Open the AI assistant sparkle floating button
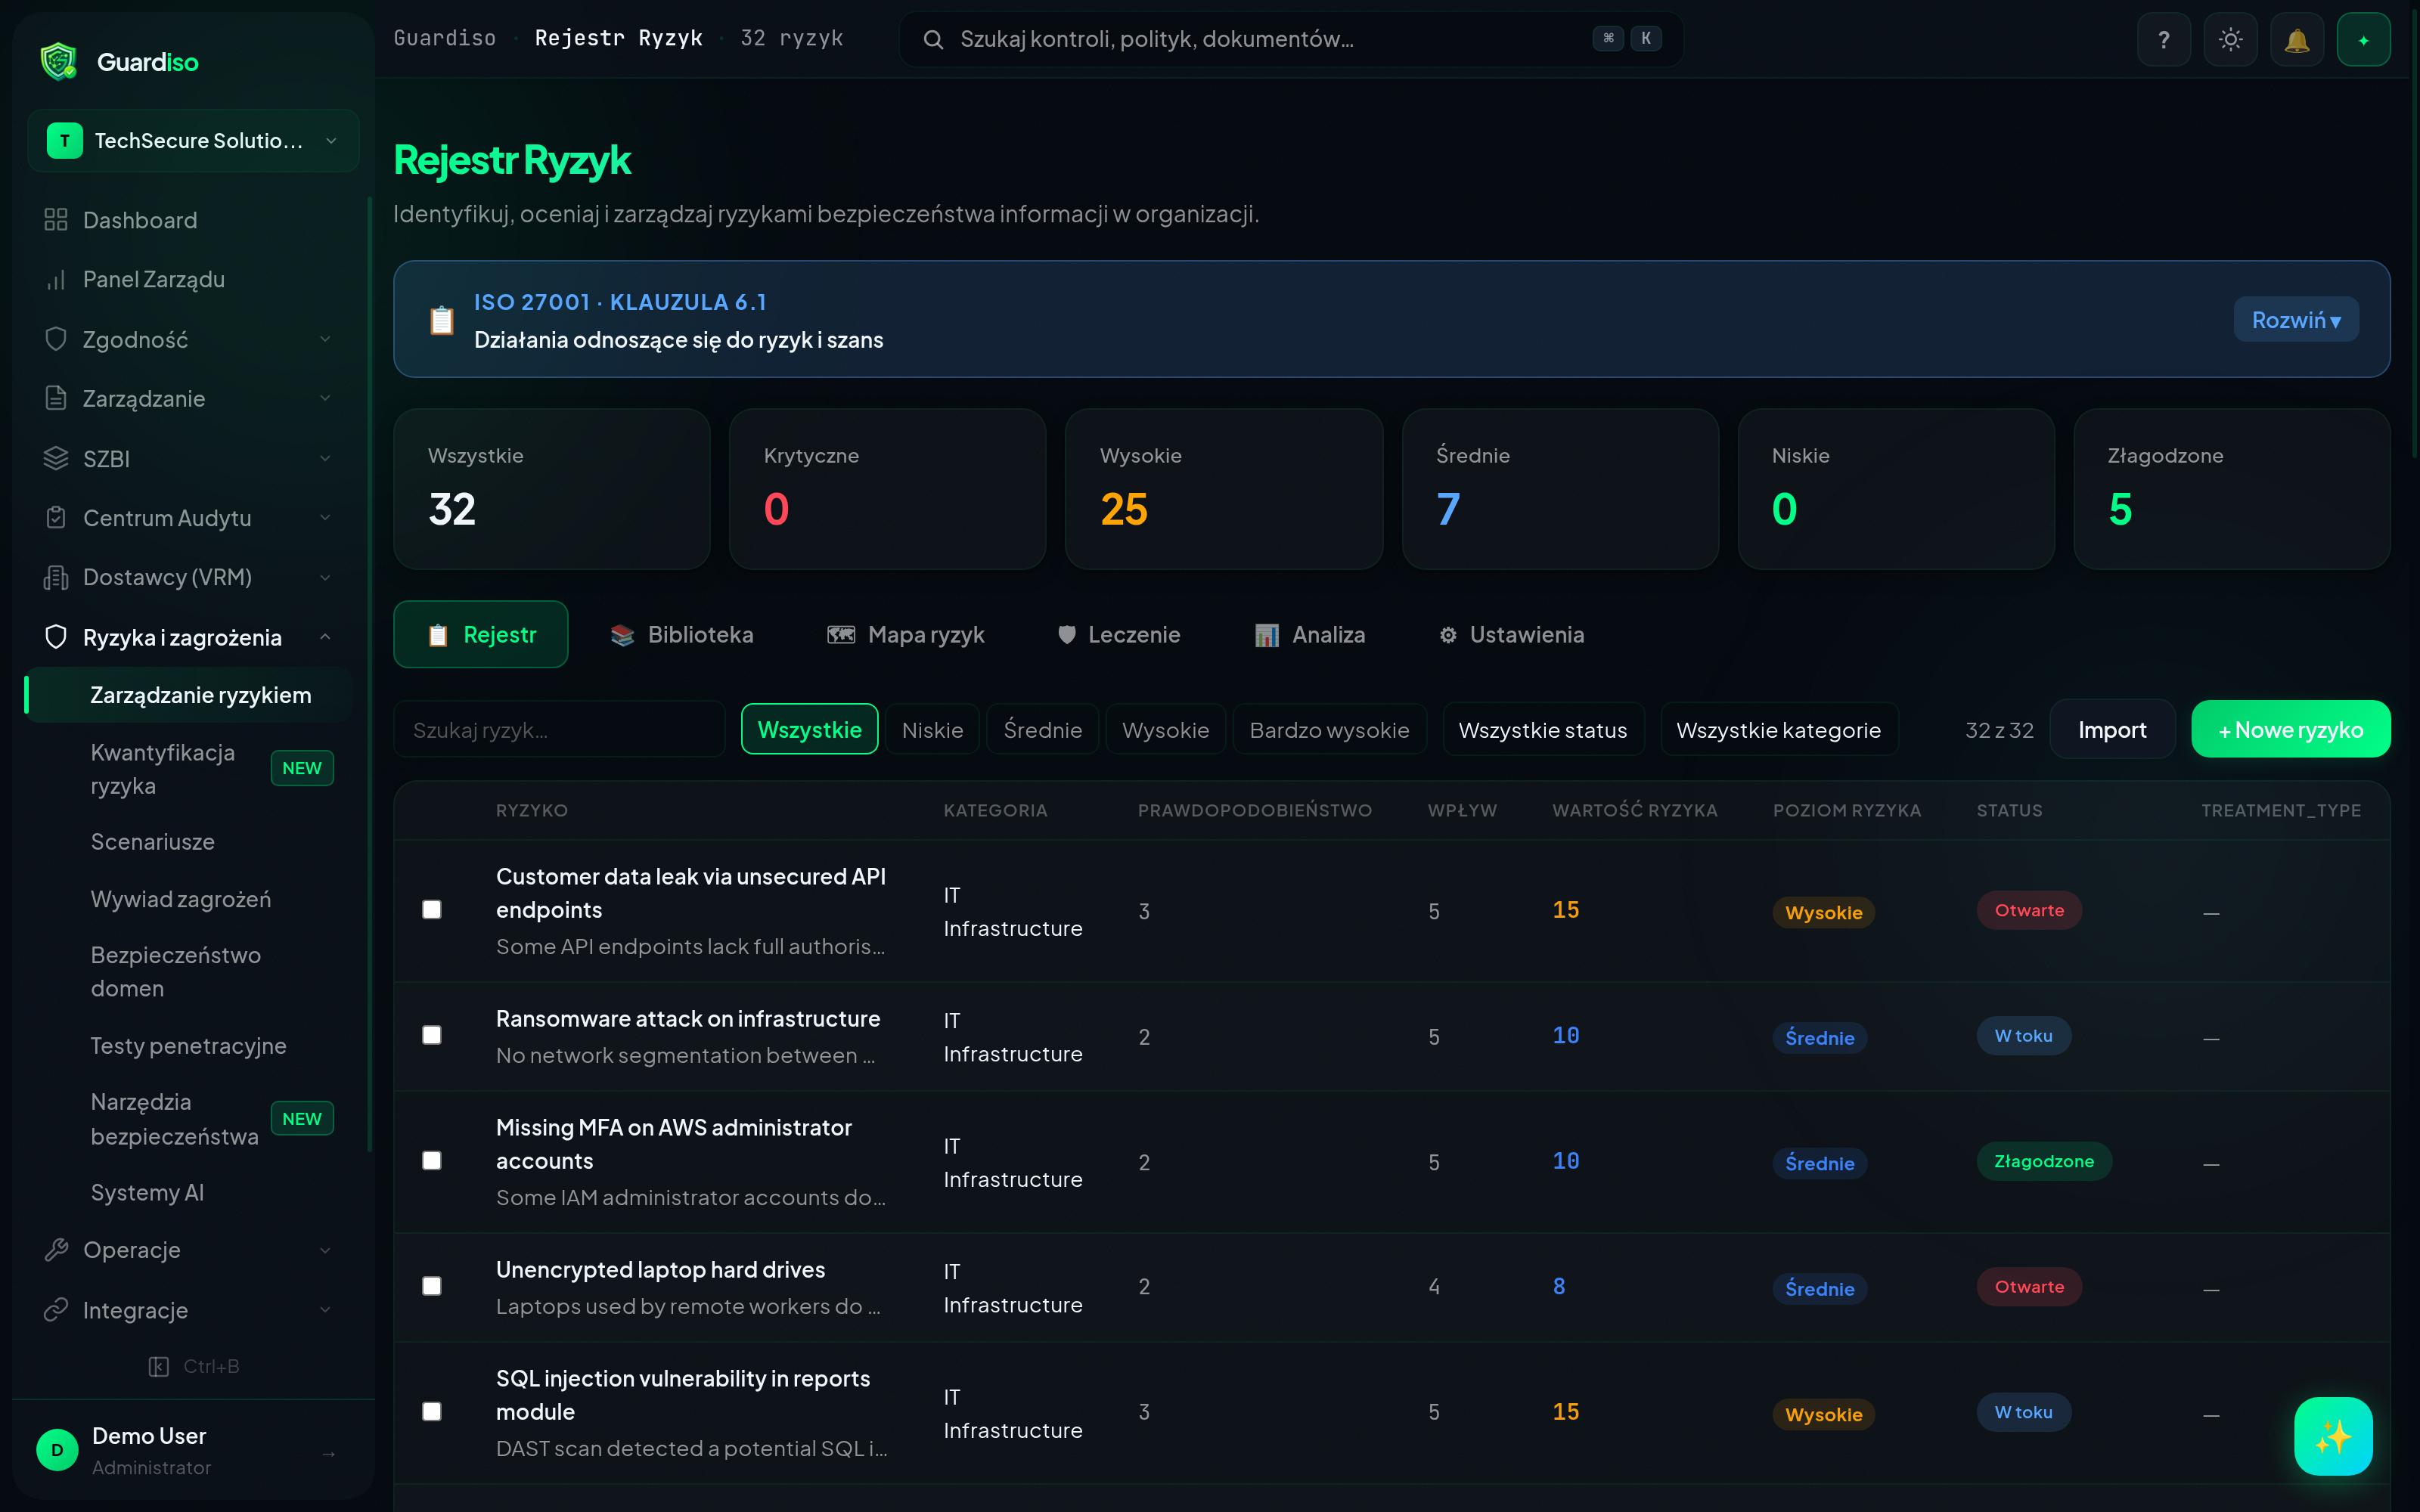The image size is (2420, 1512). click(x=2332, y=1436)
